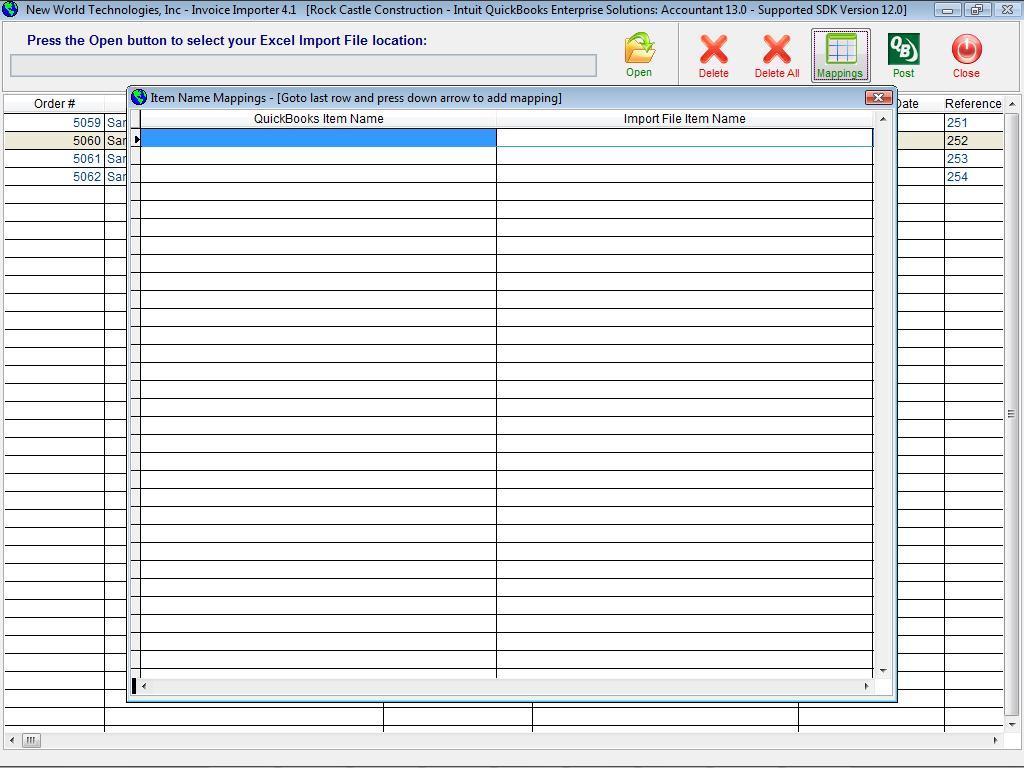Click main grid scroll right arrow
Image resolution: width=1024 pixels, height=768 pixels.
(x=995, y=740)
